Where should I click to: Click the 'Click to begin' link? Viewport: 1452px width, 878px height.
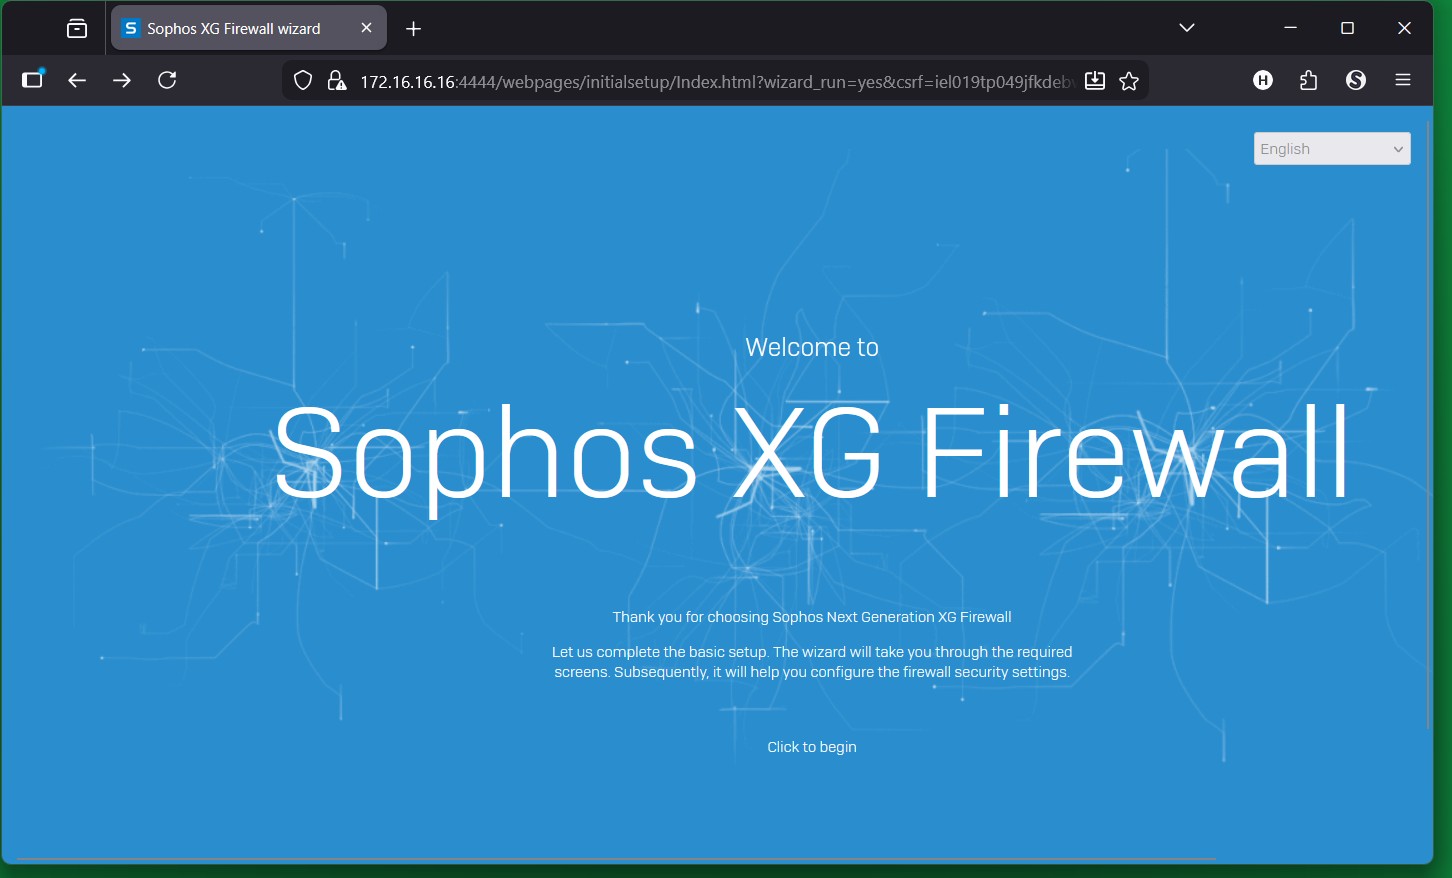click(x=811, y=747)
